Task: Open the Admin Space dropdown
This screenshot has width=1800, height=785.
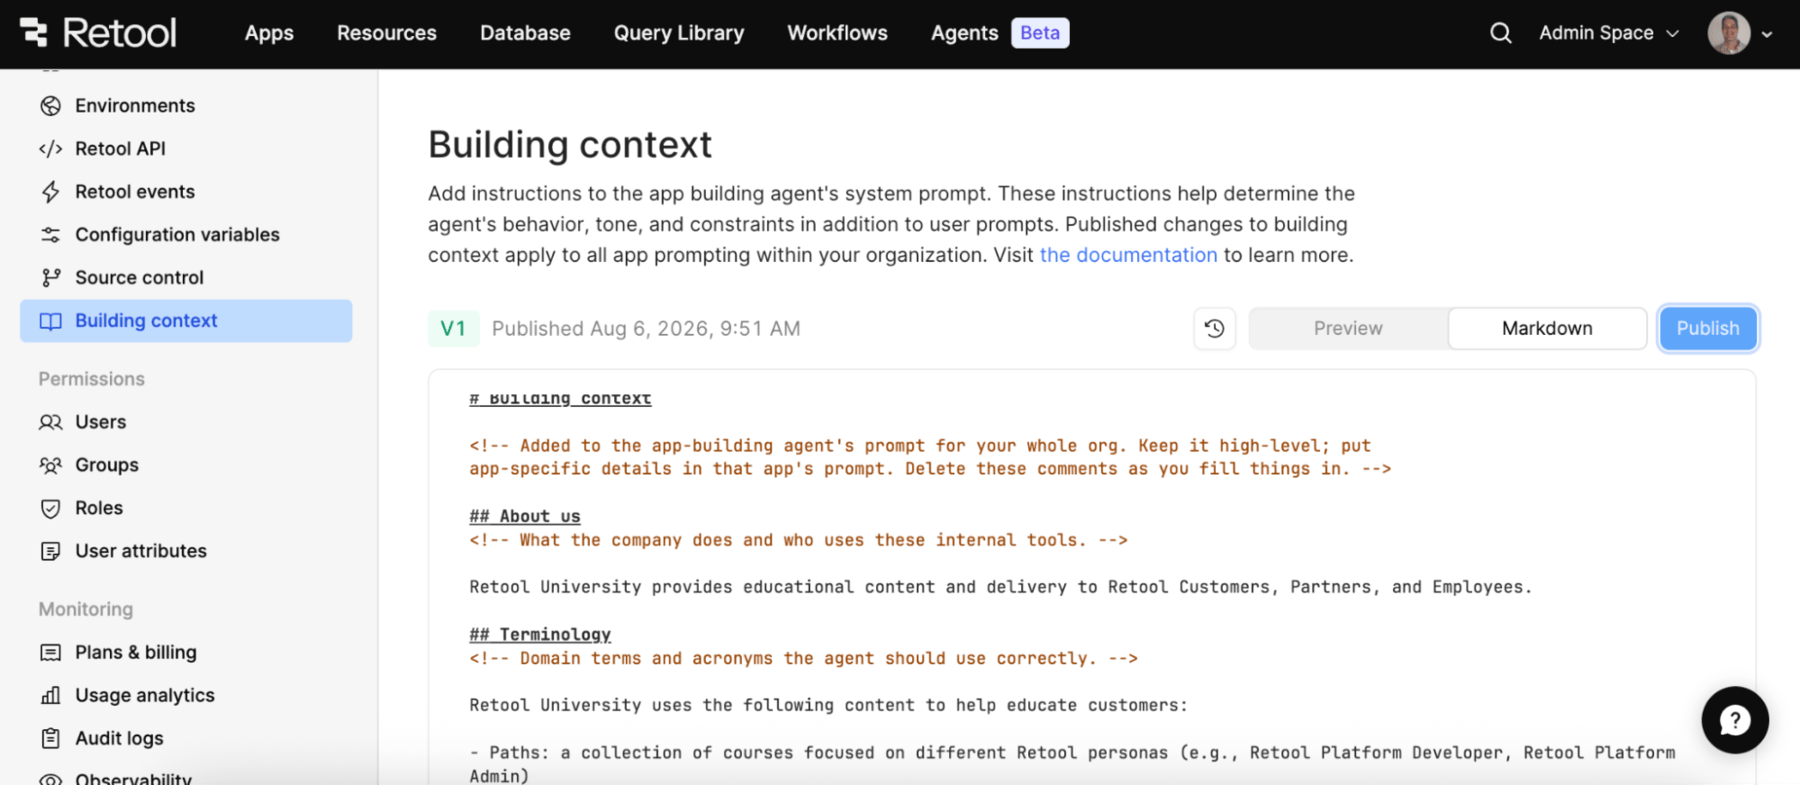Action: (x=1608, y=33)
